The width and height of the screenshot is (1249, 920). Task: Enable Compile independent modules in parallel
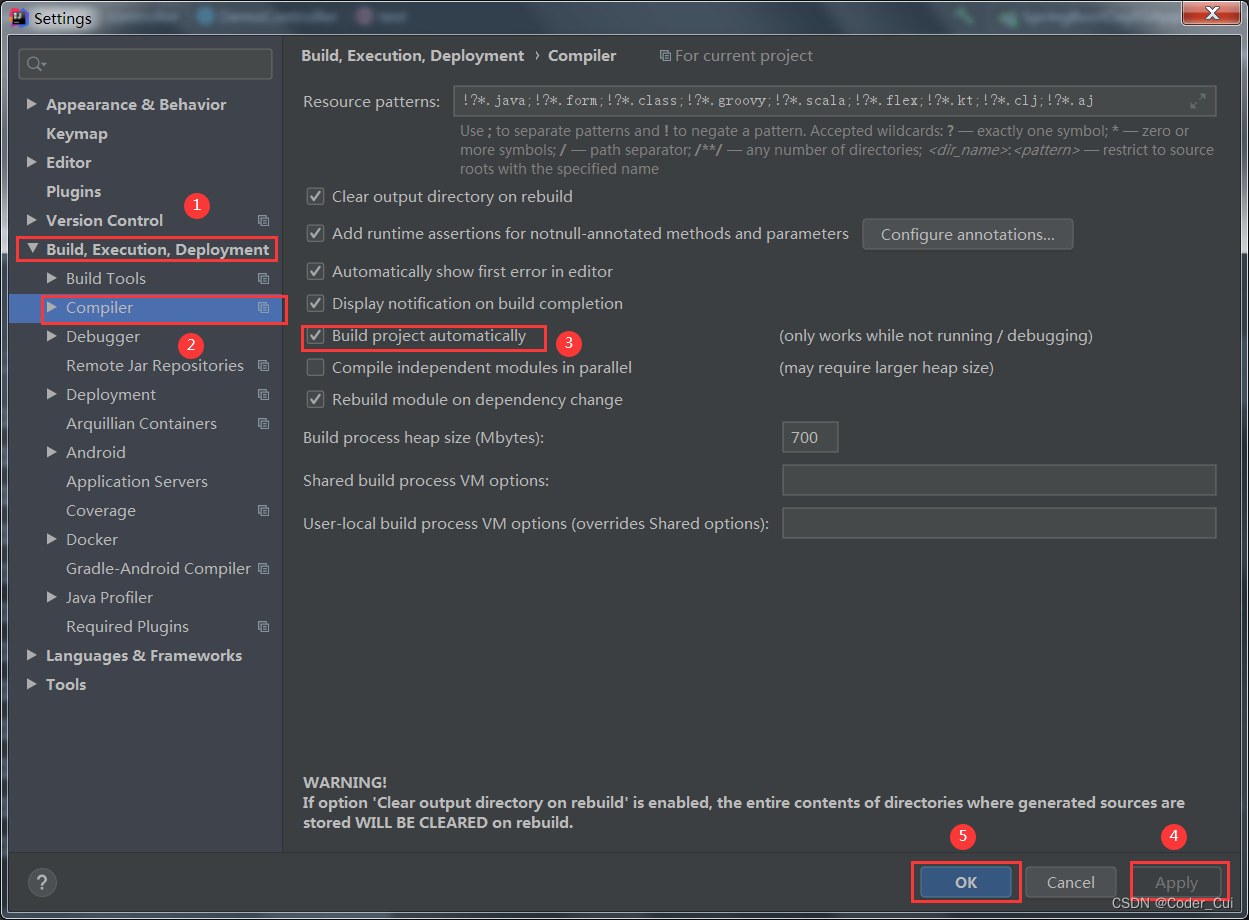[x=315, y=368]
